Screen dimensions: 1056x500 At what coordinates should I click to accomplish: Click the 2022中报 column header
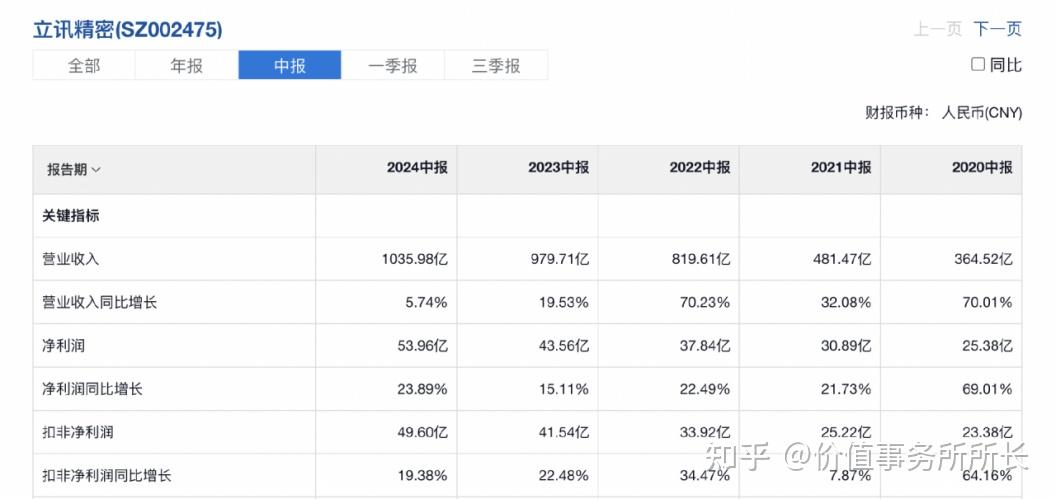(699, 168)
